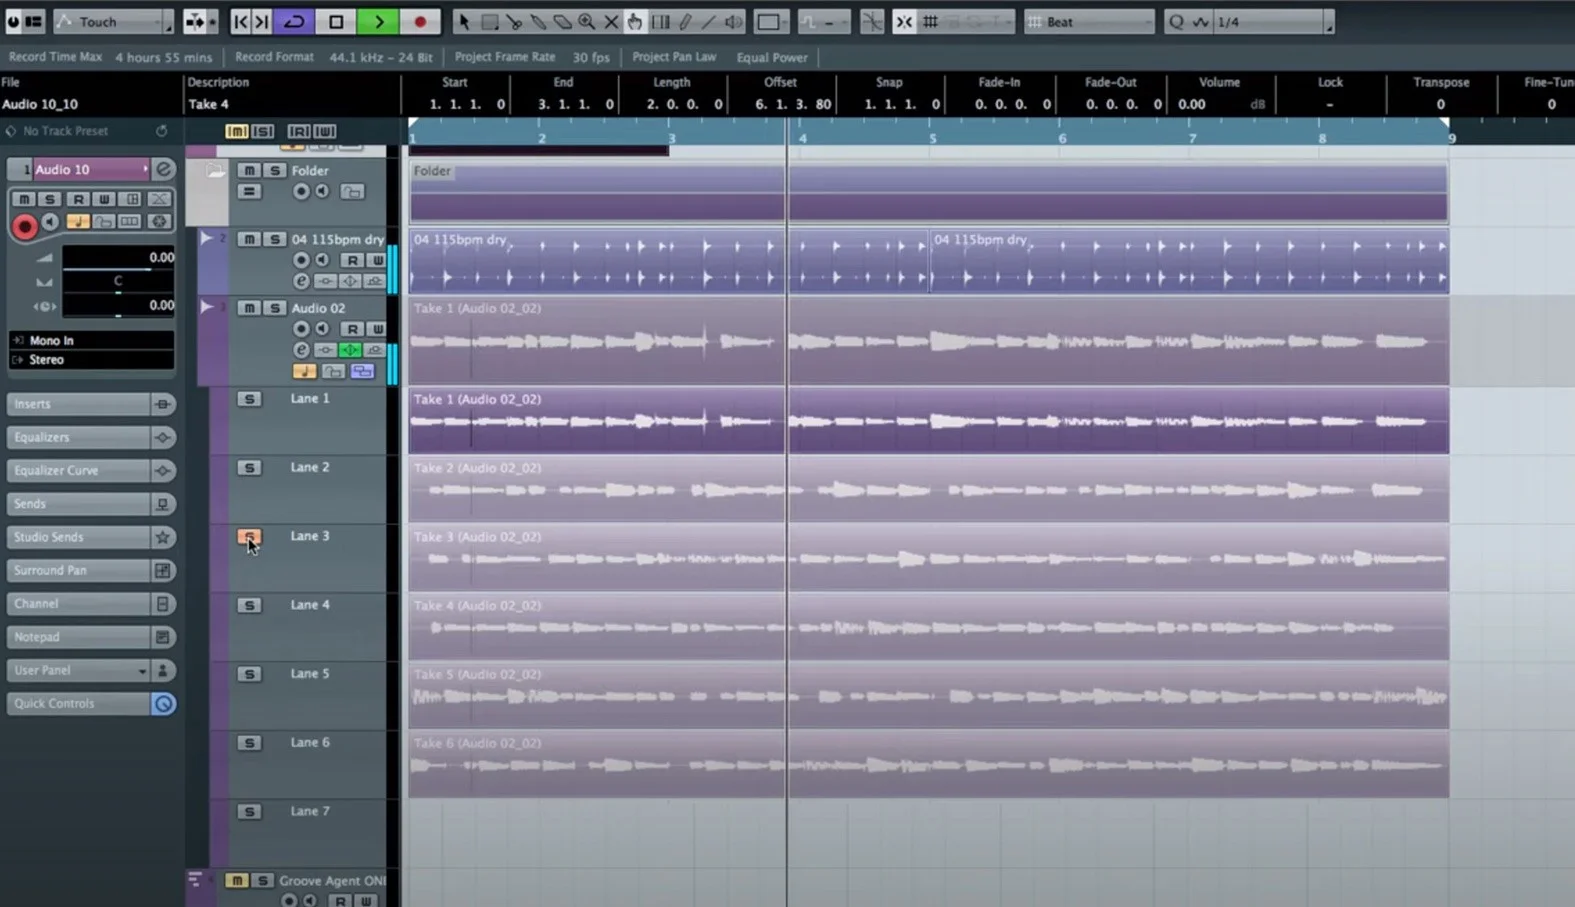Select the Time Warp tool
Image resolution: width=1575 pixels, height=907 pixels.
[x=659, y=21]
